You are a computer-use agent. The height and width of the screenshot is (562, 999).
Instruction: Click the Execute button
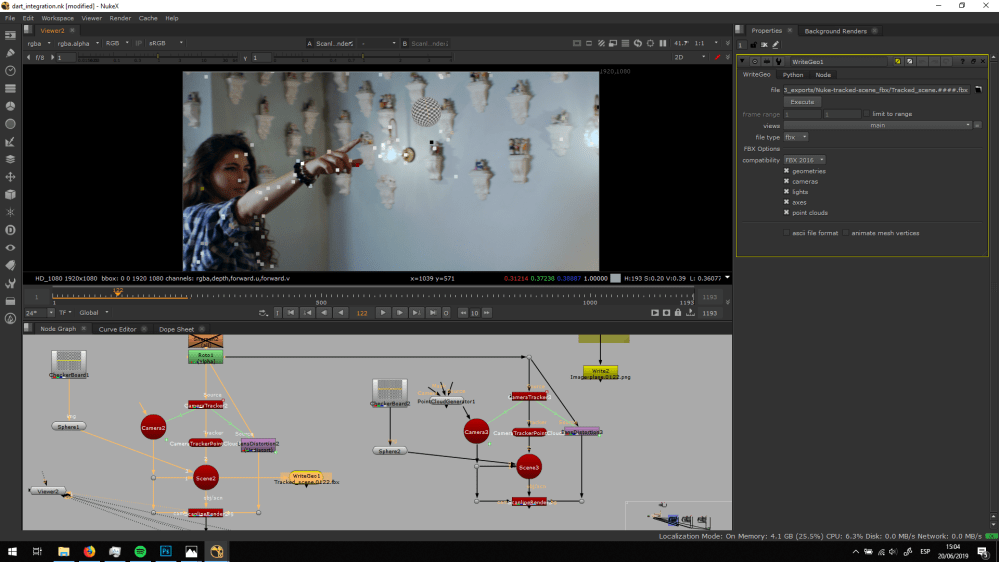coord(802,102)
